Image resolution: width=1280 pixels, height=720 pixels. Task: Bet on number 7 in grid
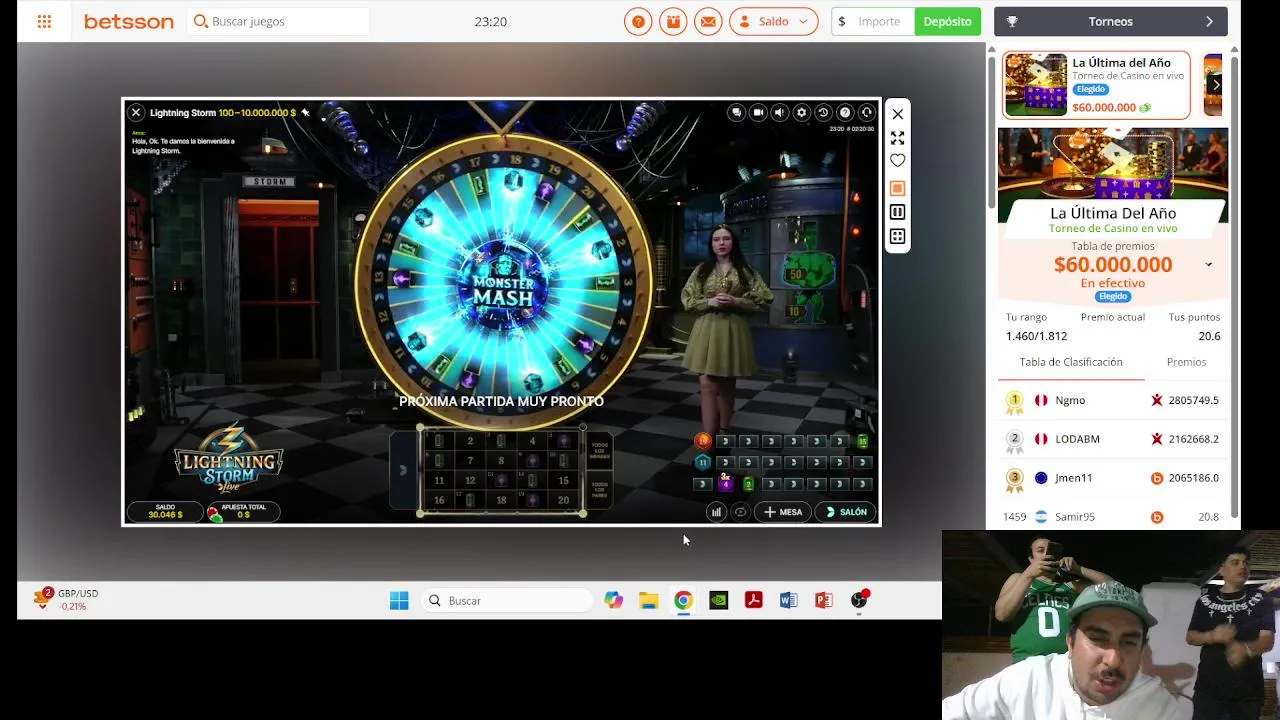[470, 461]
